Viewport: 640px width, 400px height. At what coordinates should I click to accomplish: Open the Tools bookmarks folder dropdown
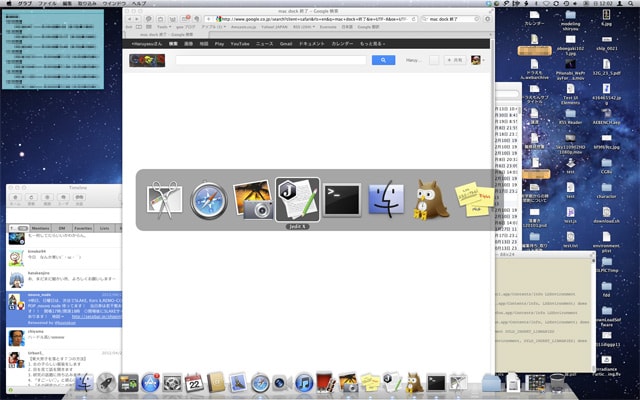pos(164,27)
